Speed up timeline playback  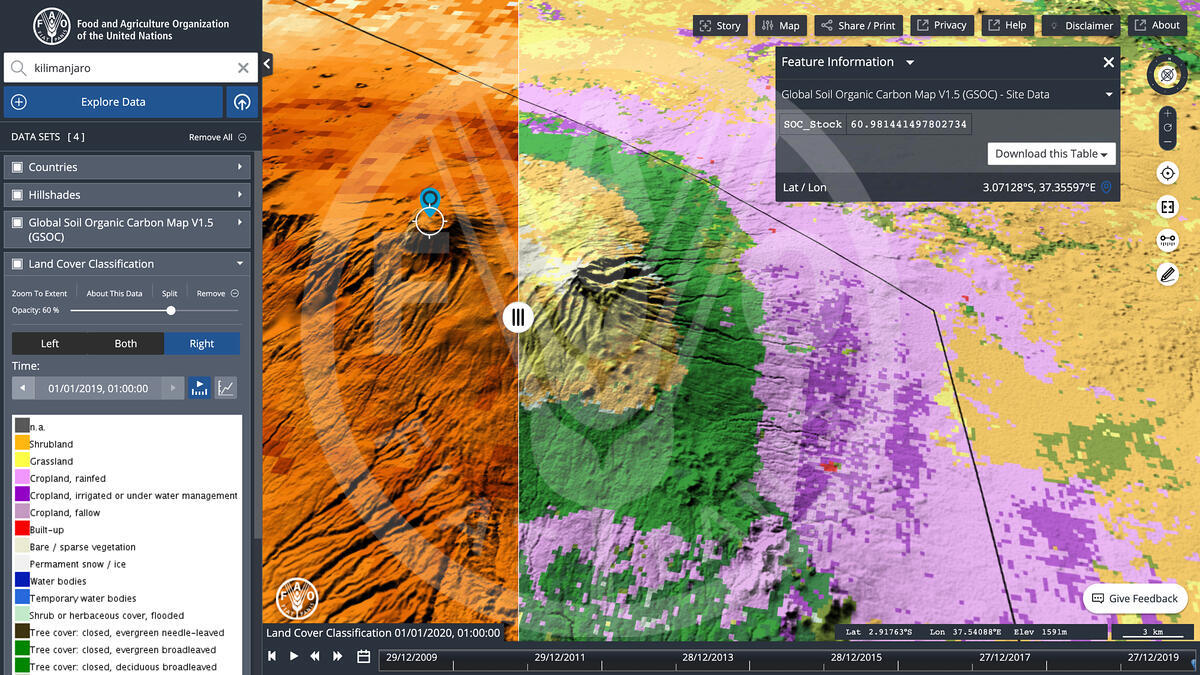(x=338, y=656)
